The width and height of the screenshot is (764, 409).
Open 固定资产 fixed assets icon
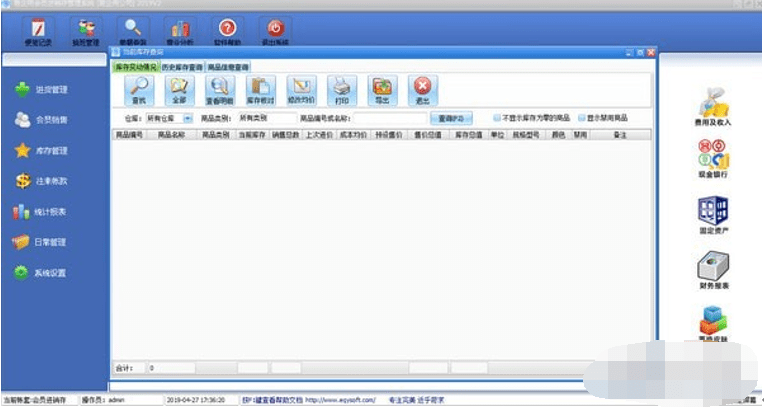pyautogui.click(x=712, y=214)
